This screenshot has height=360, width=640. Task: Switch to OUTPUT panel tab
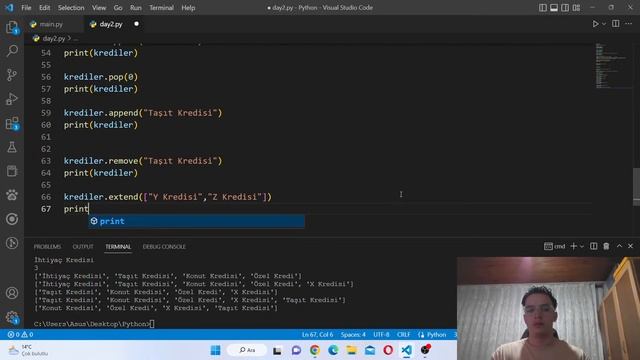(x=83, y=247)
